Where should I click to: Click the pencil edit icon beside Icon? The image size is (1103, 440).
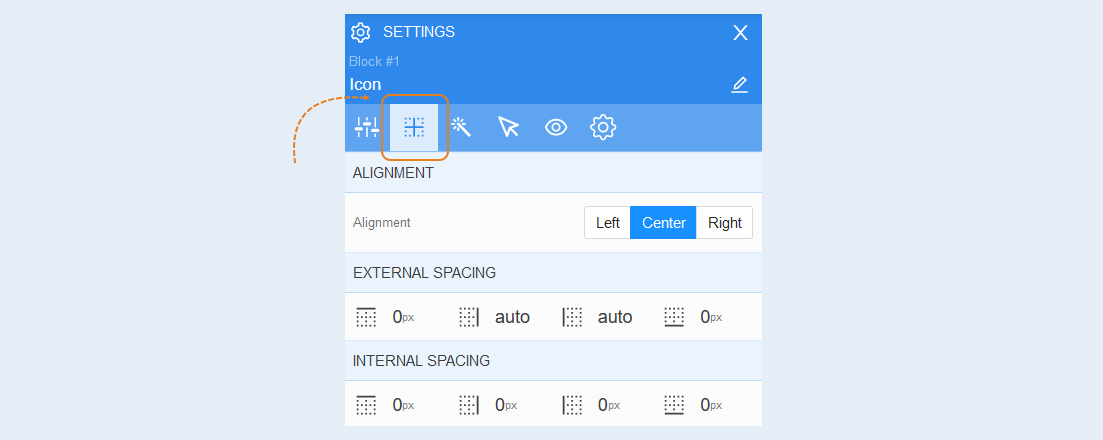coord(739,85)
